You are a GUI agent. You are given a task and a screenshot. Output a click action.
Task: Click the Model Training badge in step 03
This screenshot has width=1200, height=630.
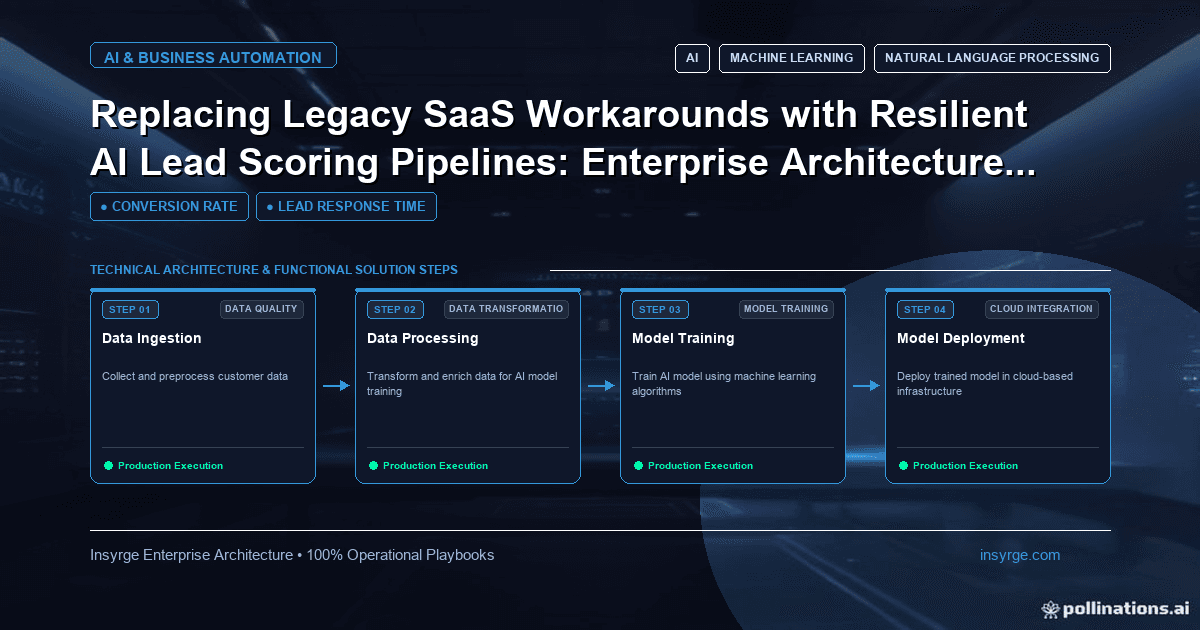[787, 309]
